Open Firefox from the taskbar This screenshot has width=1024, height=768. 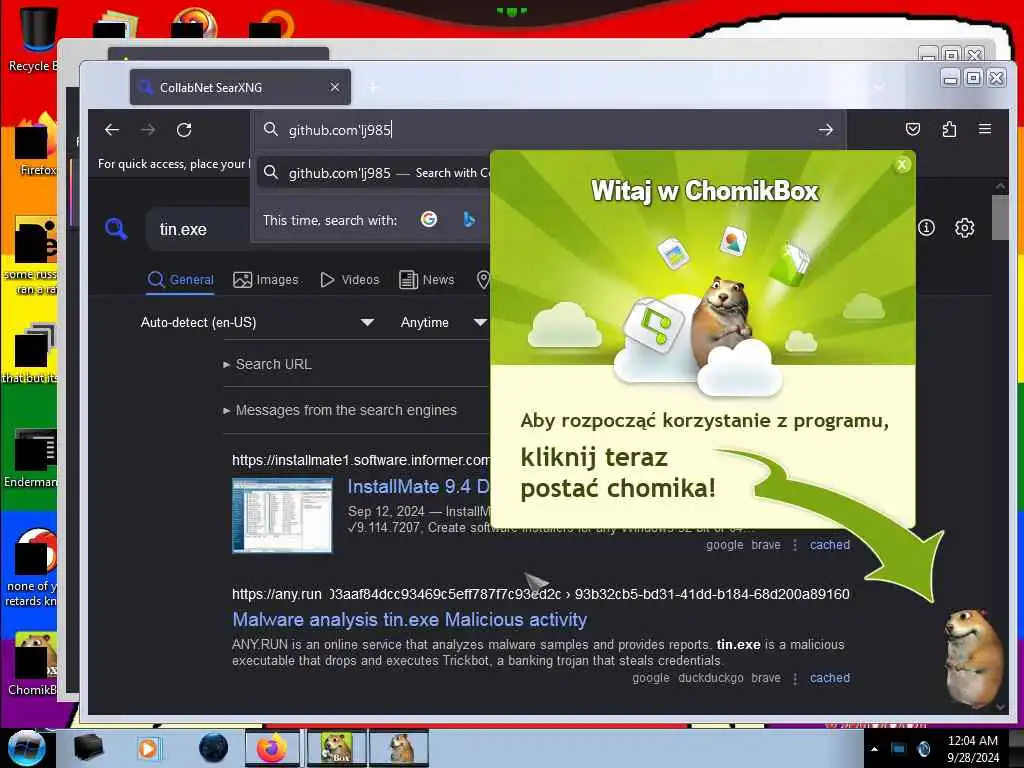[x=272, y=748]
